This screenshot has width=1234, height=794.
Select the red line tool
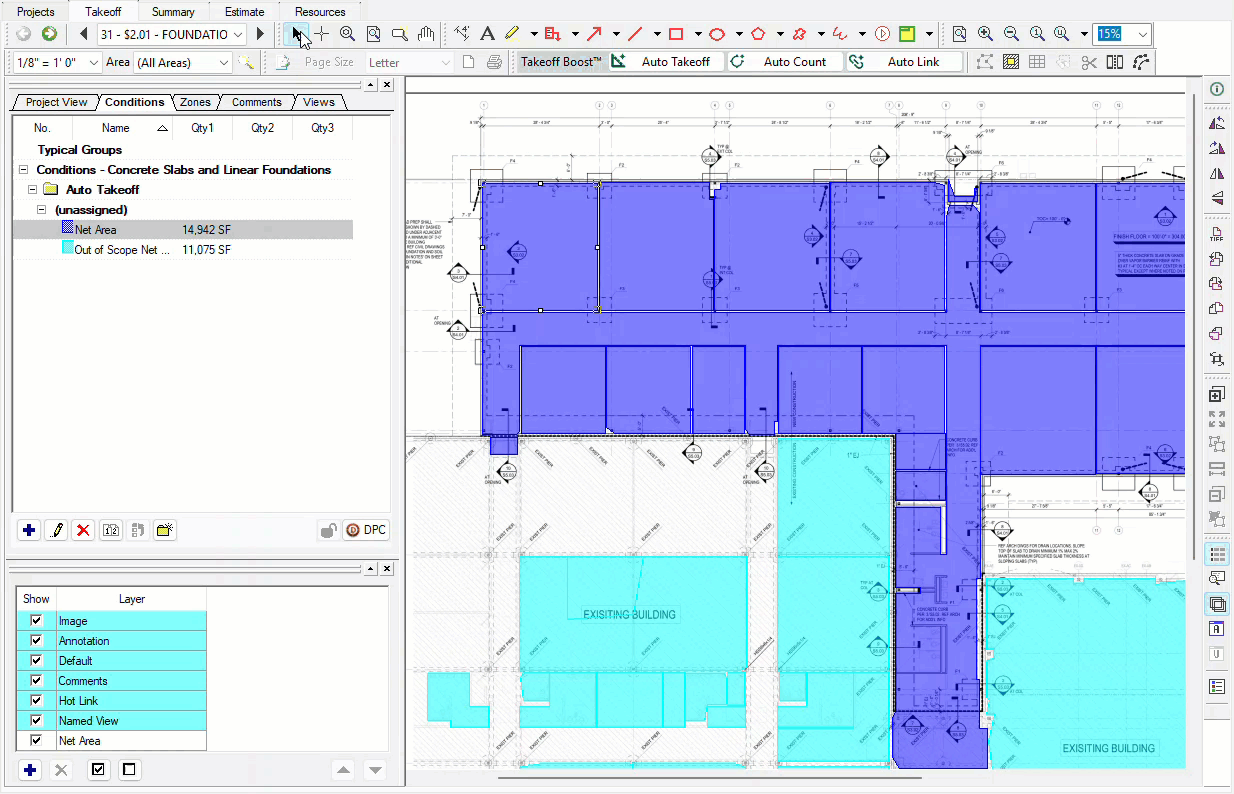pos(634,34)
